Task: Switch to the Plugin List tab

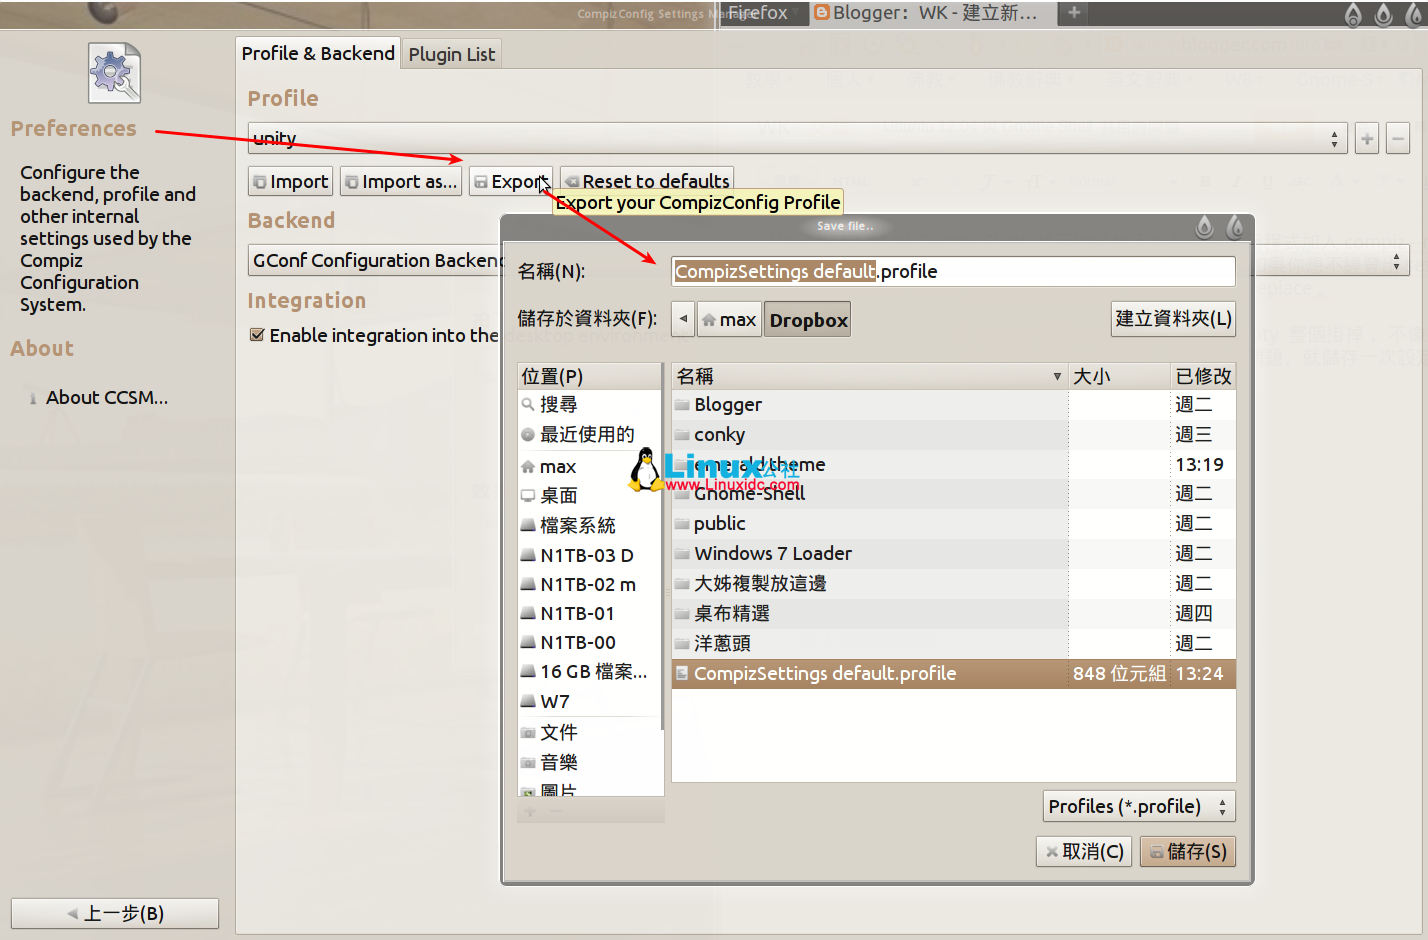Action: tap(451, 54)
